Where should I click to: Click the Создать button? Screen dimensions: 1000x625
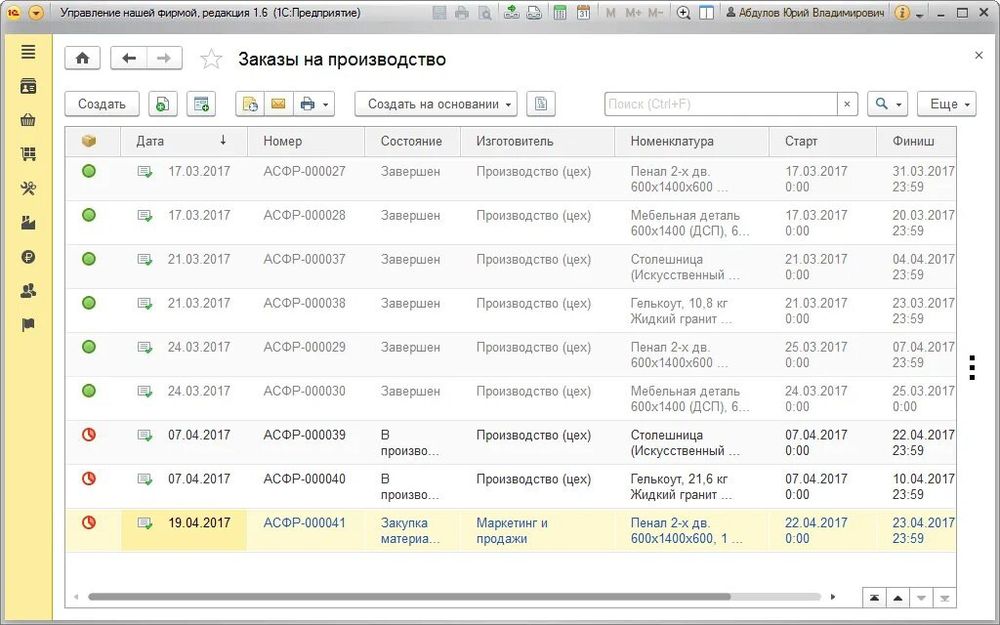click(102, 104)
